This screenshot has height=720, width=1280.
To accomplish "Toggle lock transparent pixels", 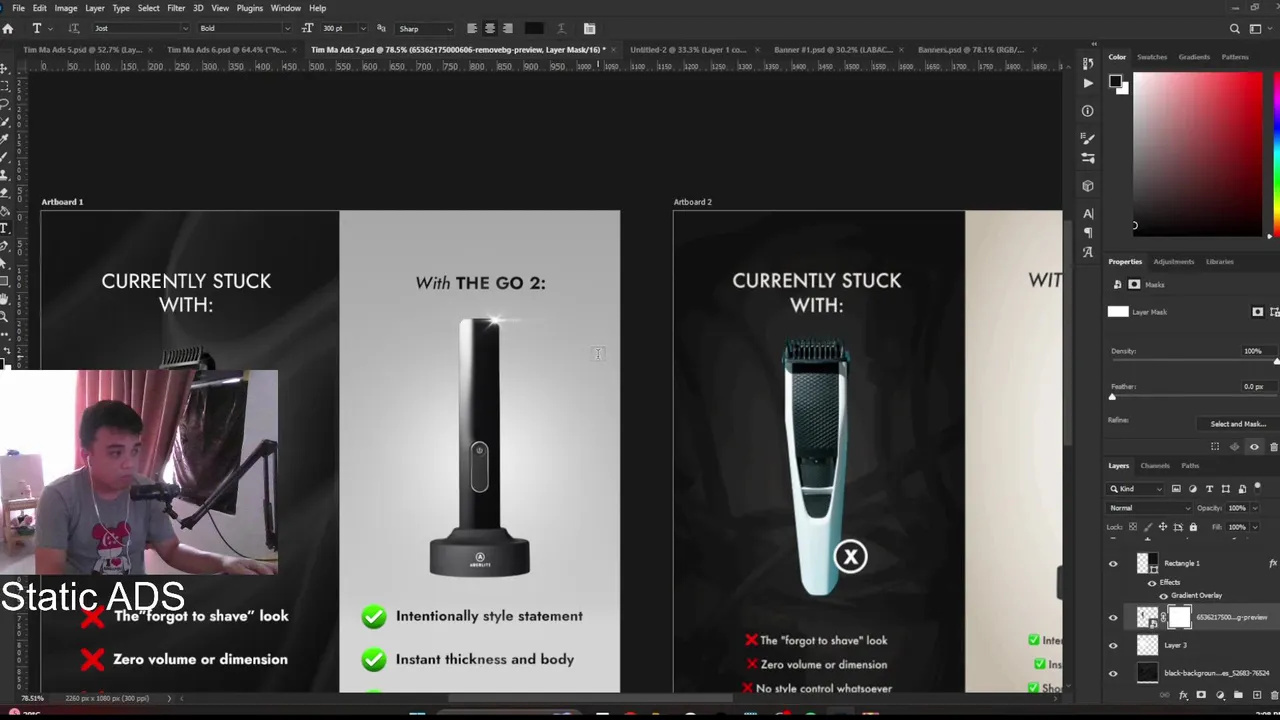I will [1133, 527].
